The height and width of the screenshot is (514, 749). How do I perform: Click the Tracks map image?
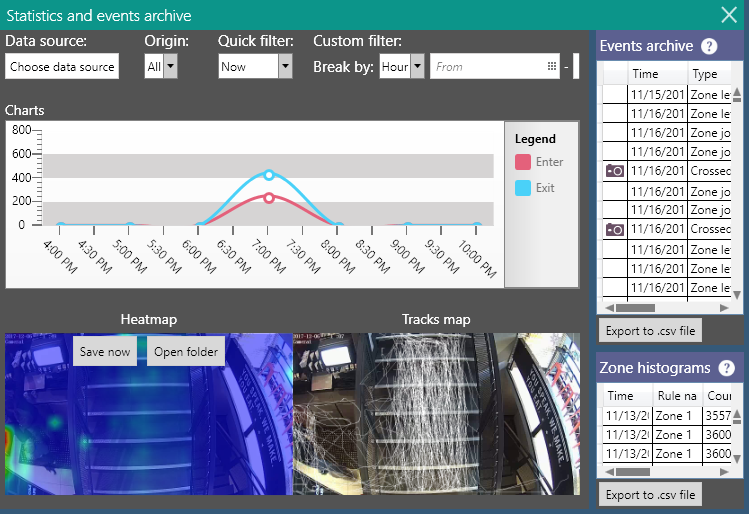click(x=436, y=414)
